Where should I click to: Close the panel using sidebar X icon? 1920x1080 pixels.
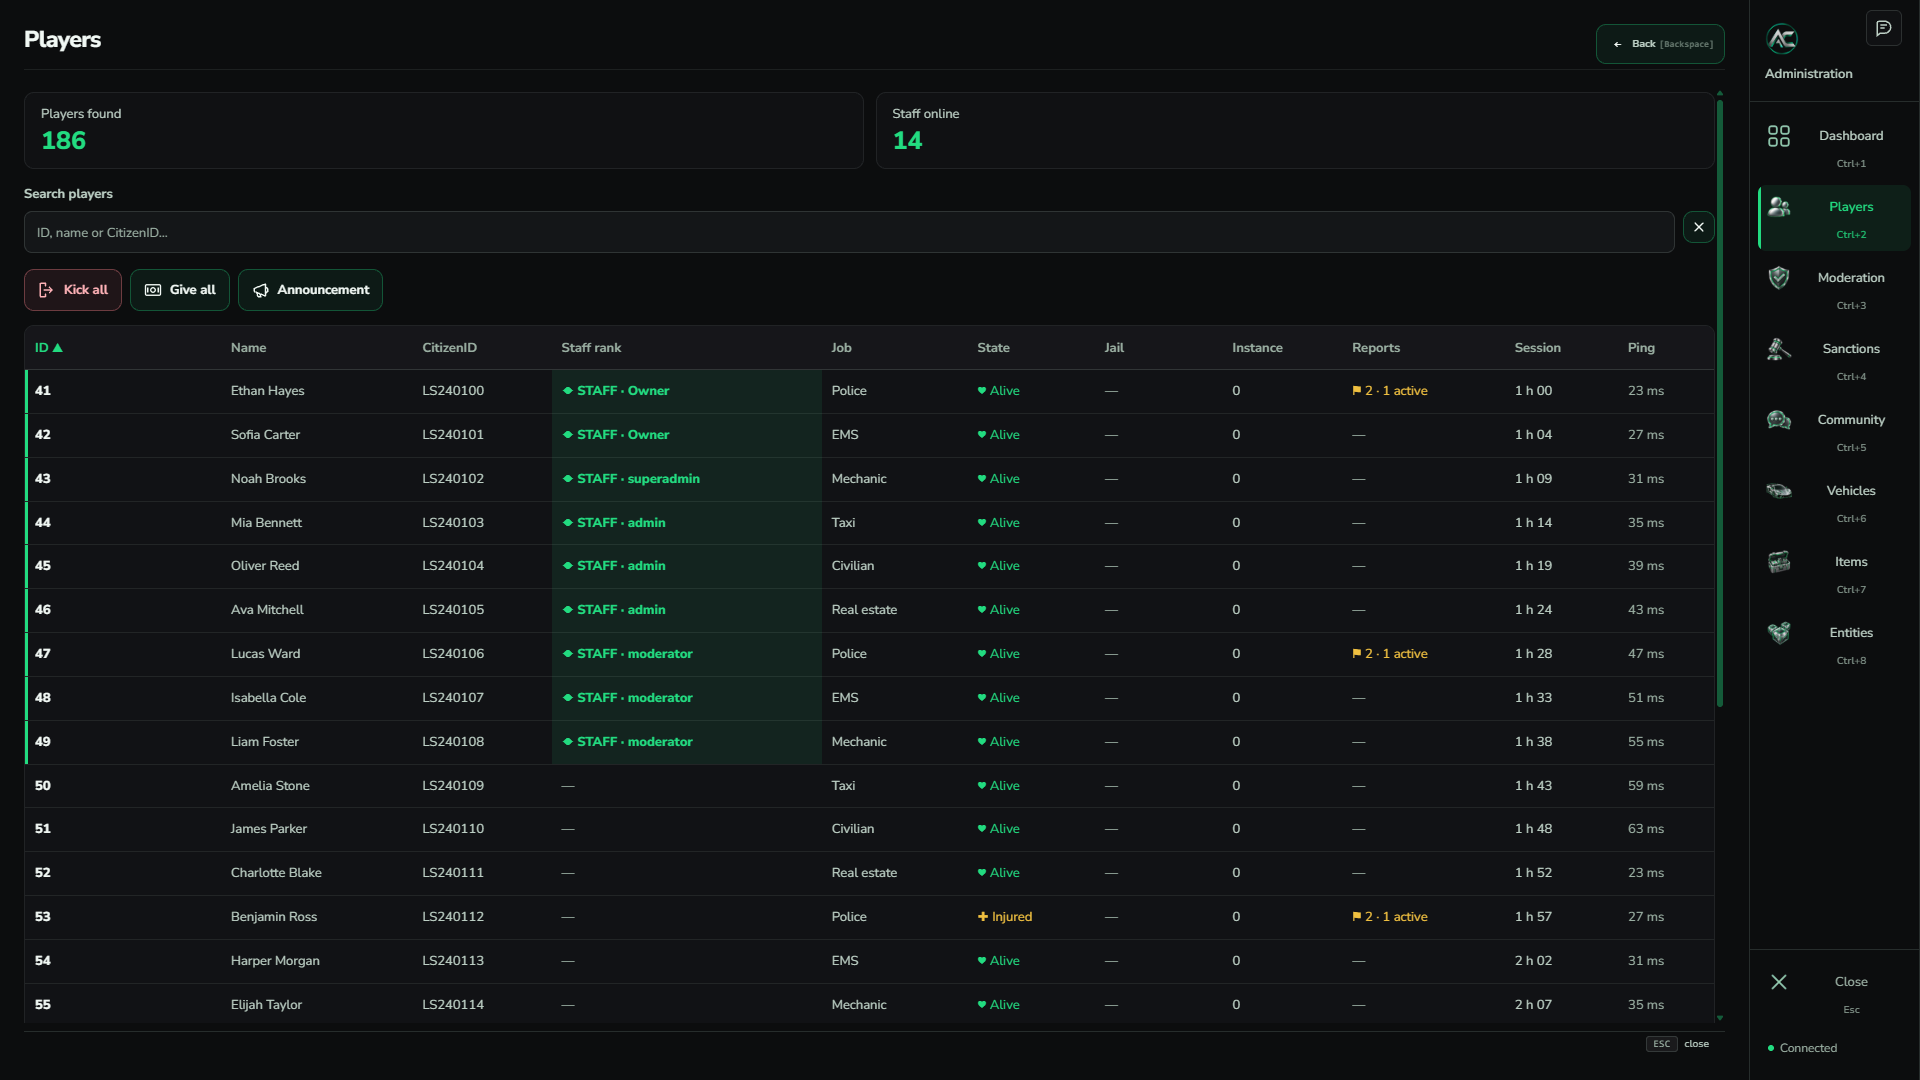(1778, 982)
